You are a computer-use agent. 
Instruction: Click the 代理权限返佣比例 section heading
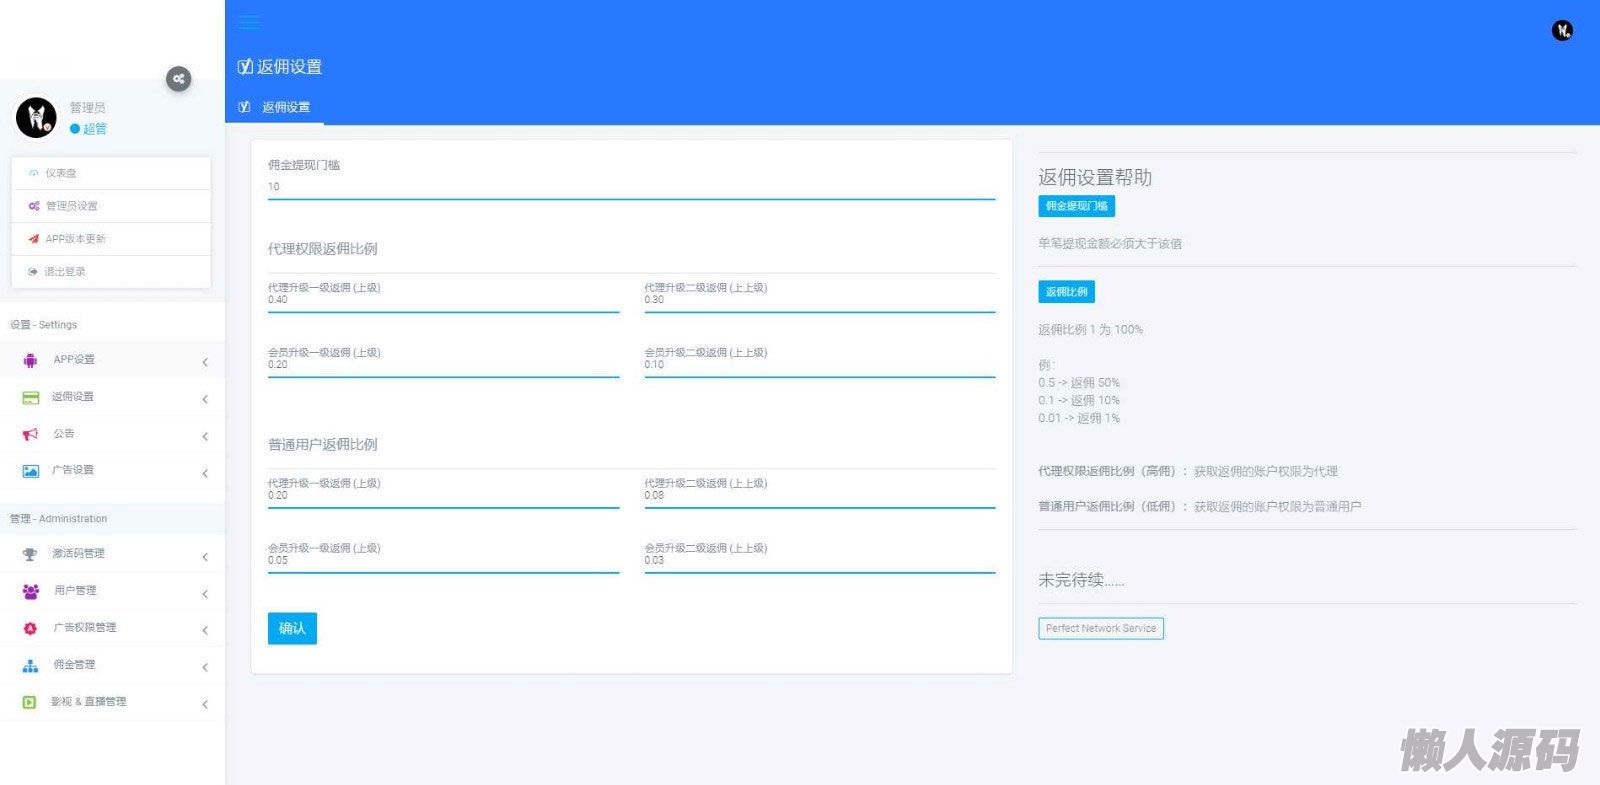click(x=322, y=249)
